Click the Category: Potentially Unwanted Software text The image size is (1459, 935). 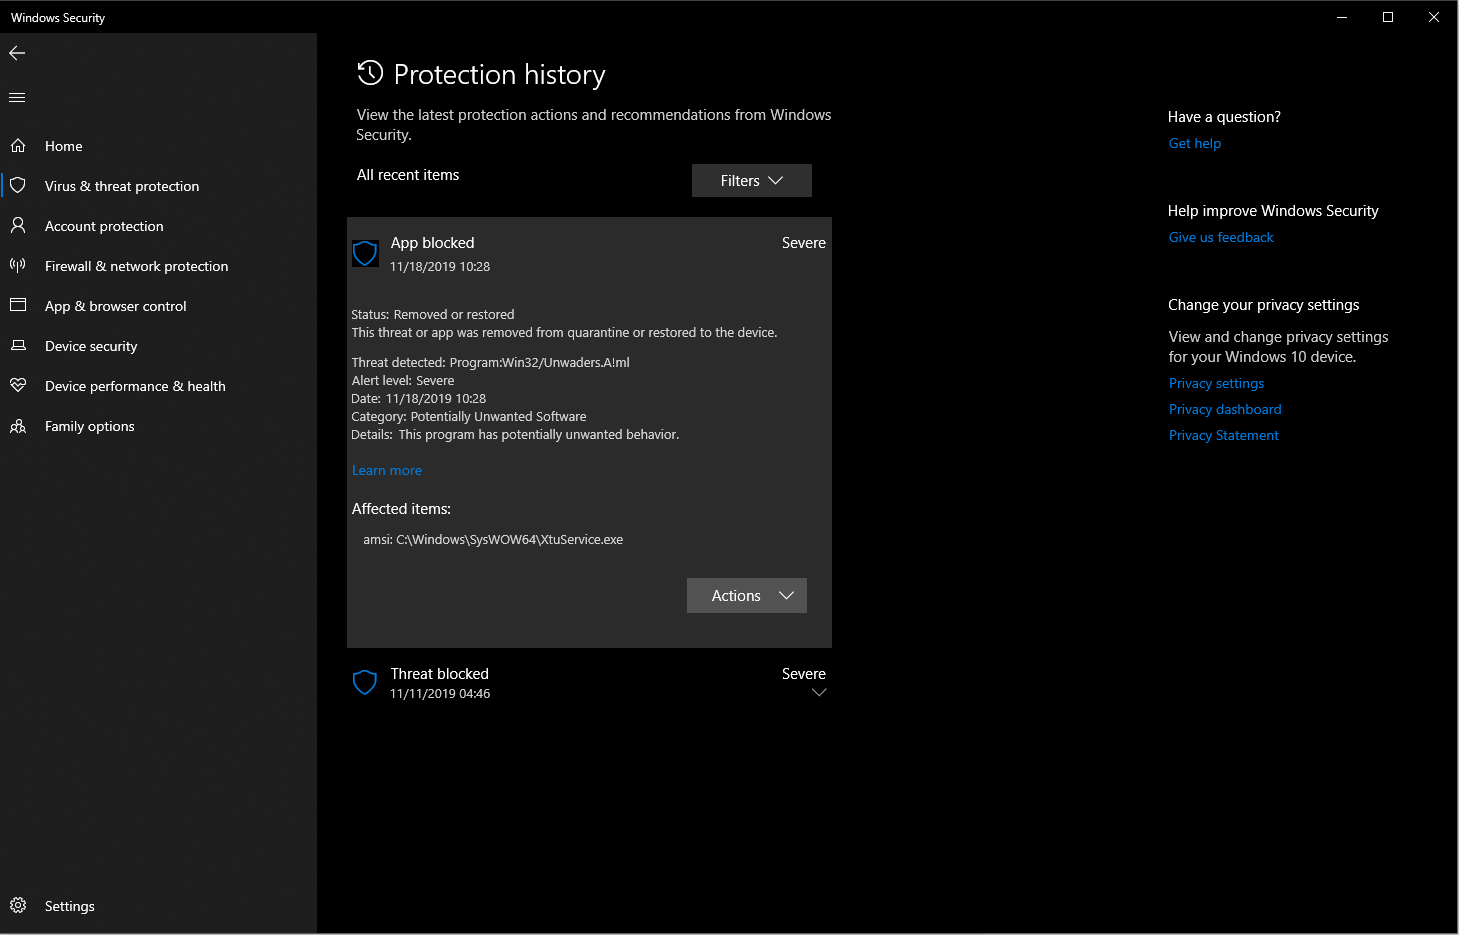[x=469, y=417]
